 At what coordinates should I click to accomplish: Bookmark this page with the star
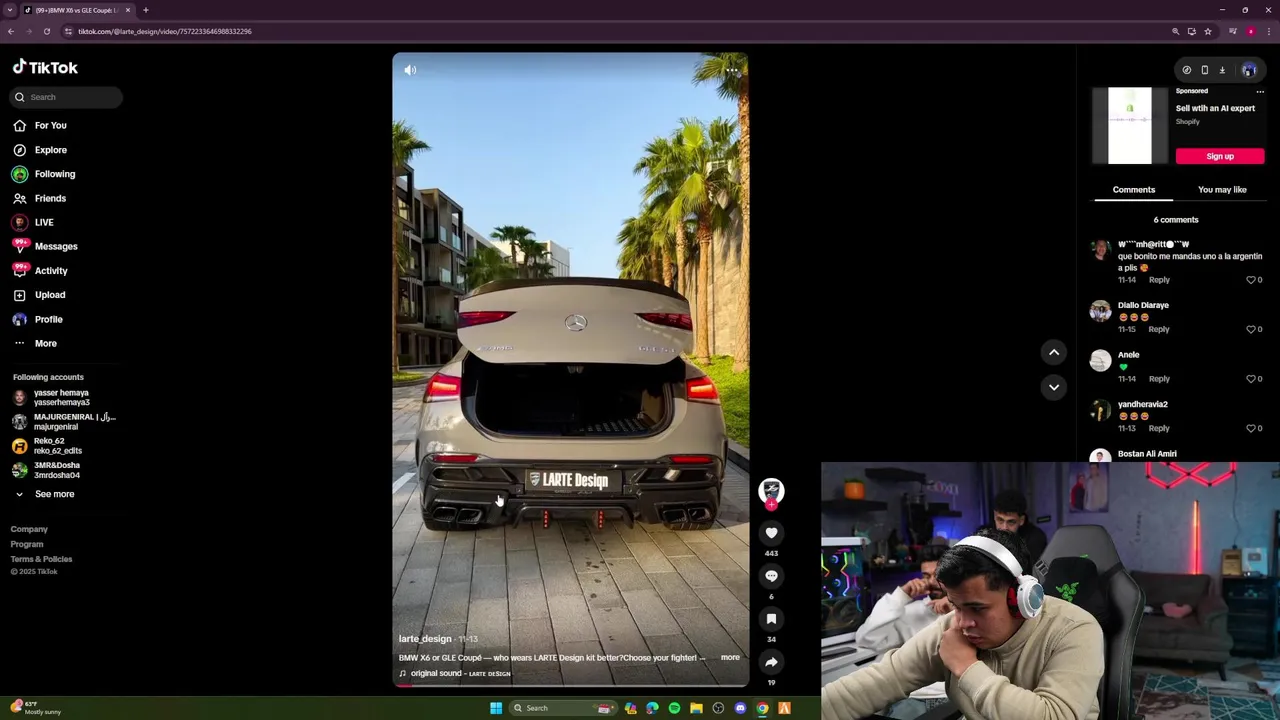(x=1208, y=31)
